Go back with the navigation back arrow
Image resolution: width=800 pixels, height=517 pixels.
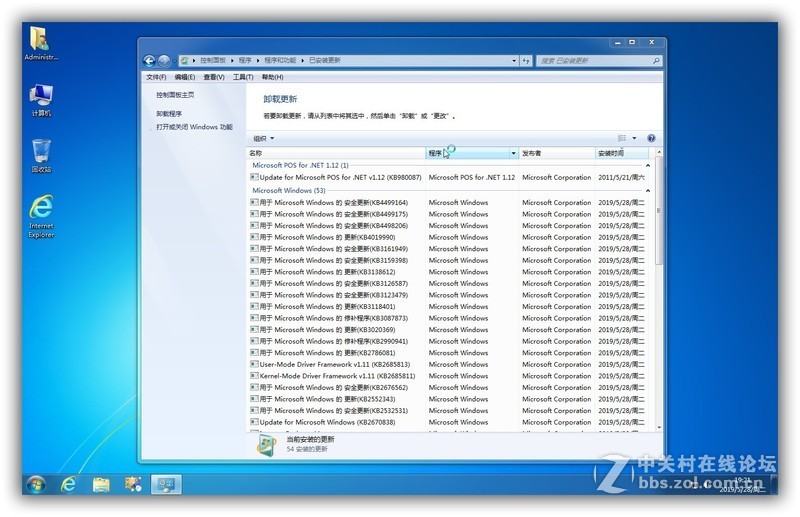[149, 61]
